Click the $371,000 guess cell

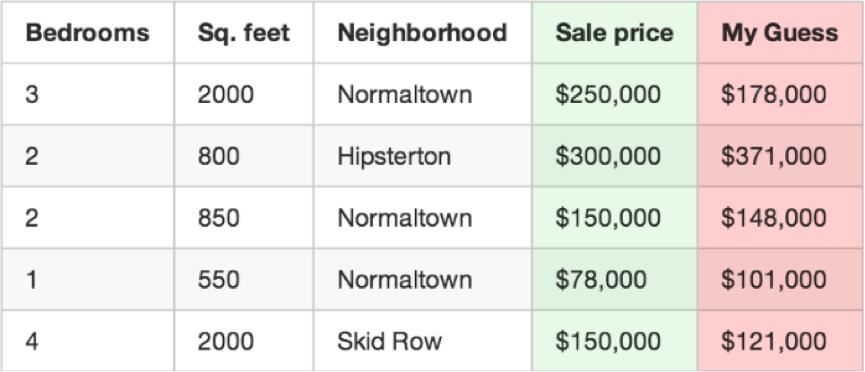pyautogui.click(x=780, y=156)
